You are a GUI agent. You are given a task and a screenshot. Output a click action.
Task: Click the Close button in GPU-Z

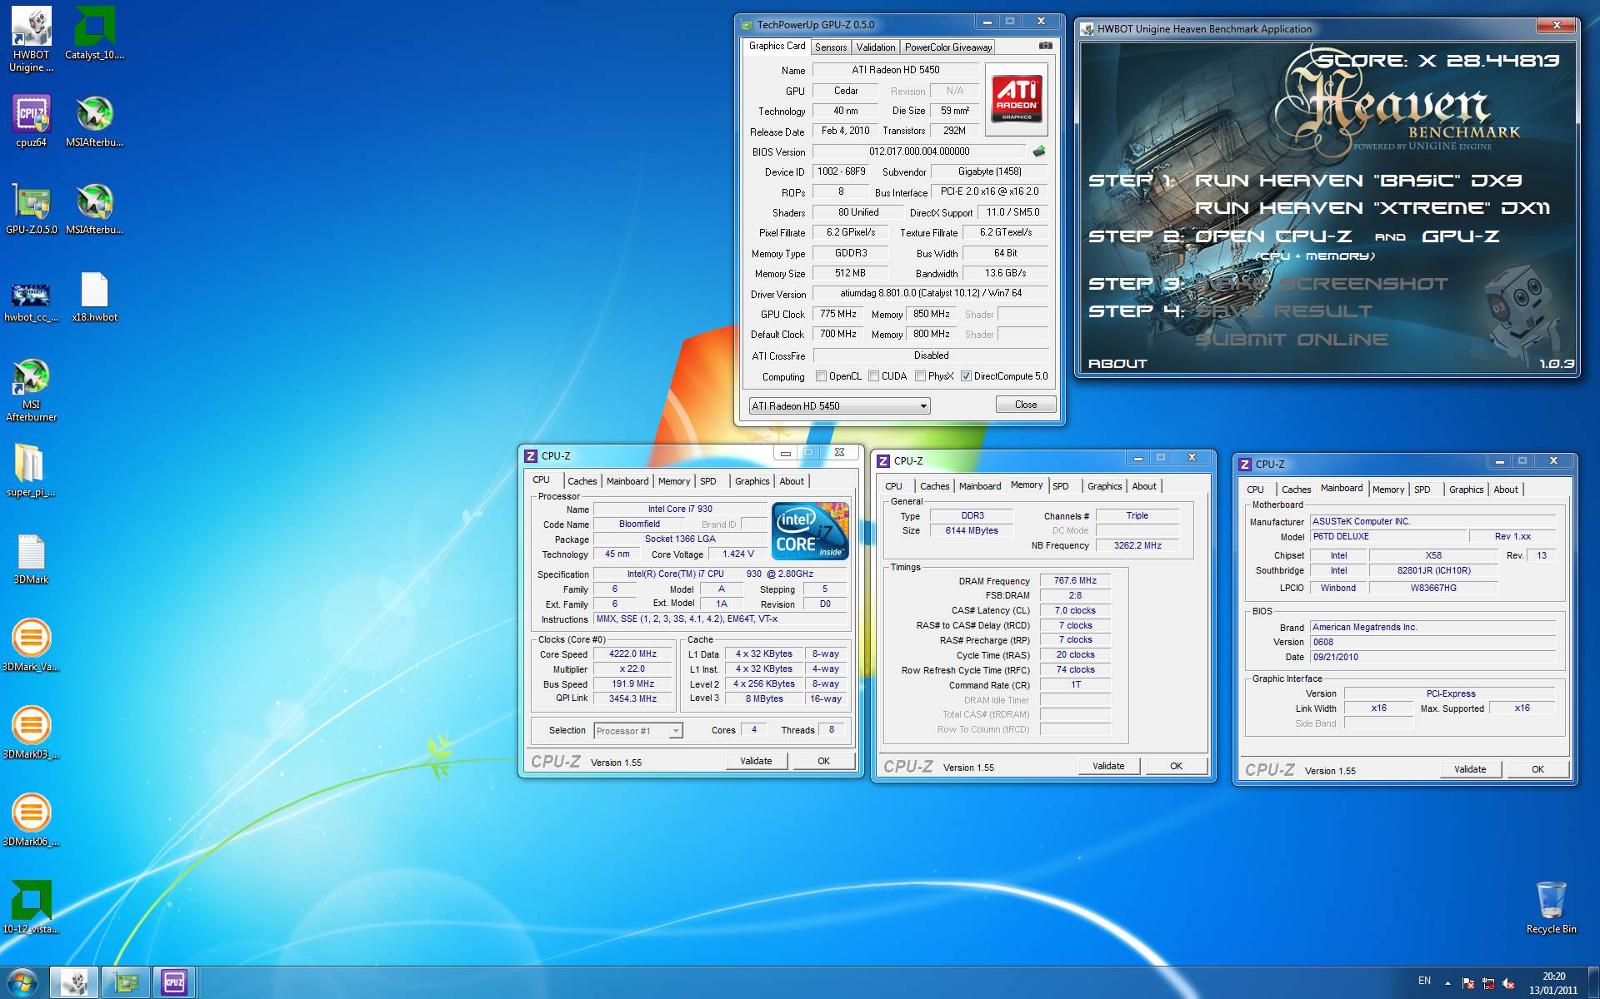click(x=1025, y=405)
